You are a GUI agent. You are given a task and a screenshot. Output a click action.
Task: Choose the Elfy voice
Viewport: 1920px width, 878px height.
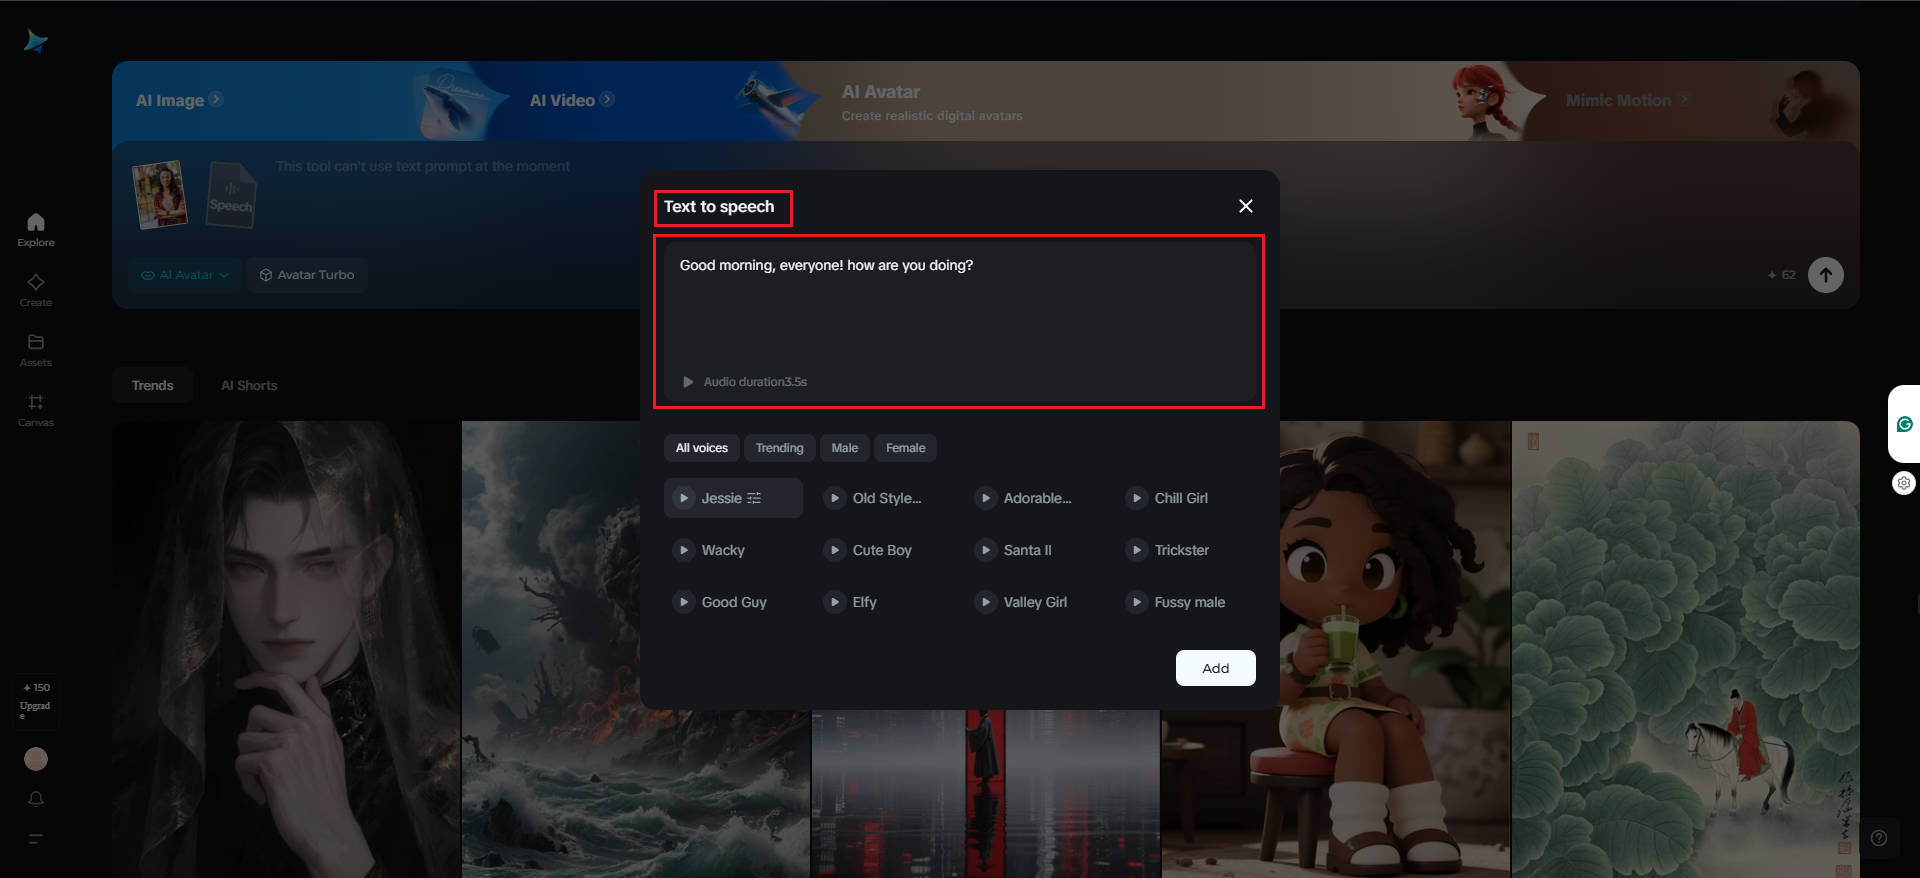click(x=884, y=602)
